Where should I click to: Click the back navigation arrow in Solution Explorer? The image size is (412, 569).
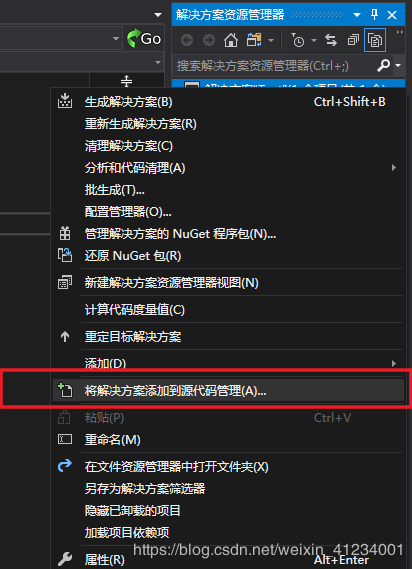point(187,40)
